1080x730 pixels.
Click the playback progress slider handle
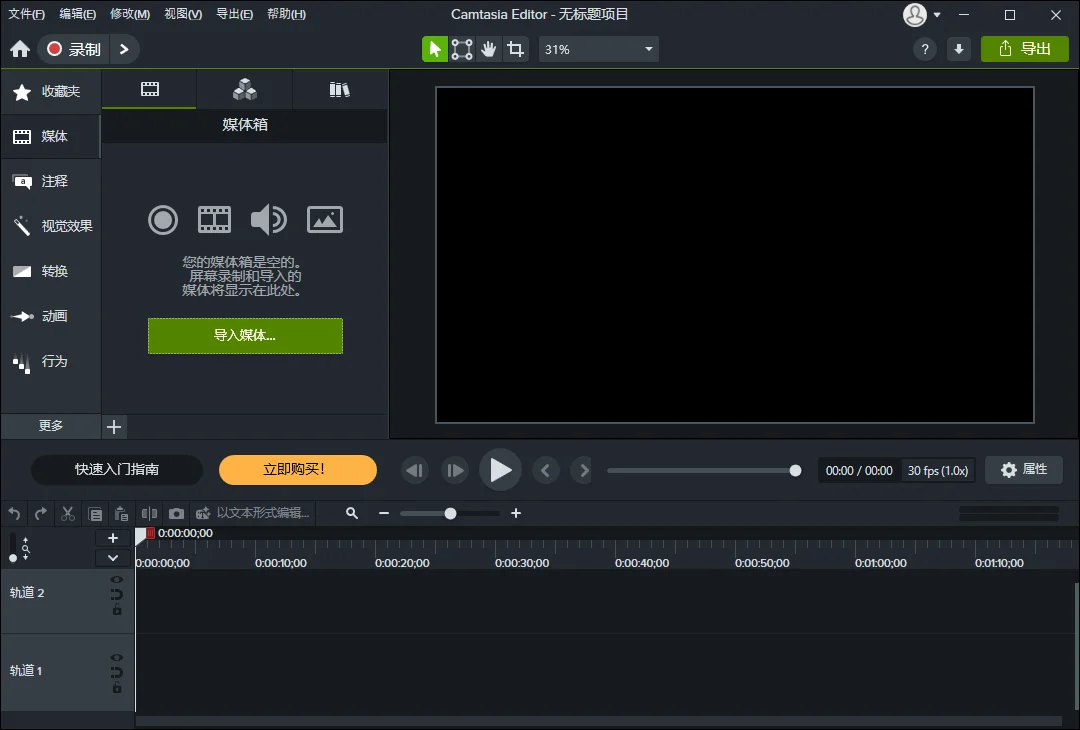pyautogui.click(x=796, y=470)
